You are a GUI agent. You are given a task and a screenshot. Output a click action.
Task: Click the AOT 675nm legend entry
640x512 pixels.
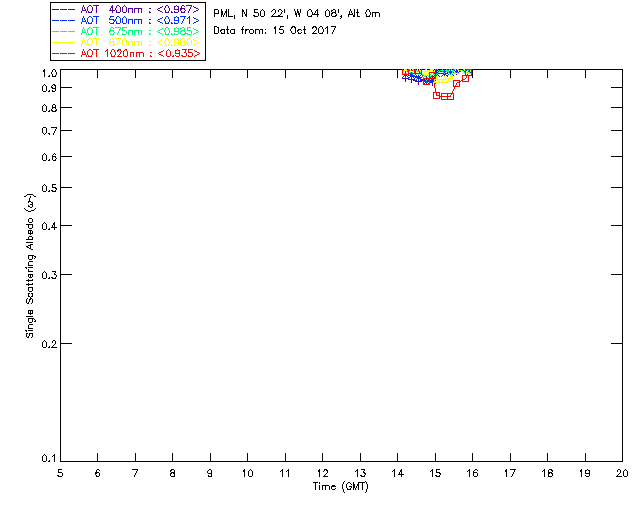(126, 31)
